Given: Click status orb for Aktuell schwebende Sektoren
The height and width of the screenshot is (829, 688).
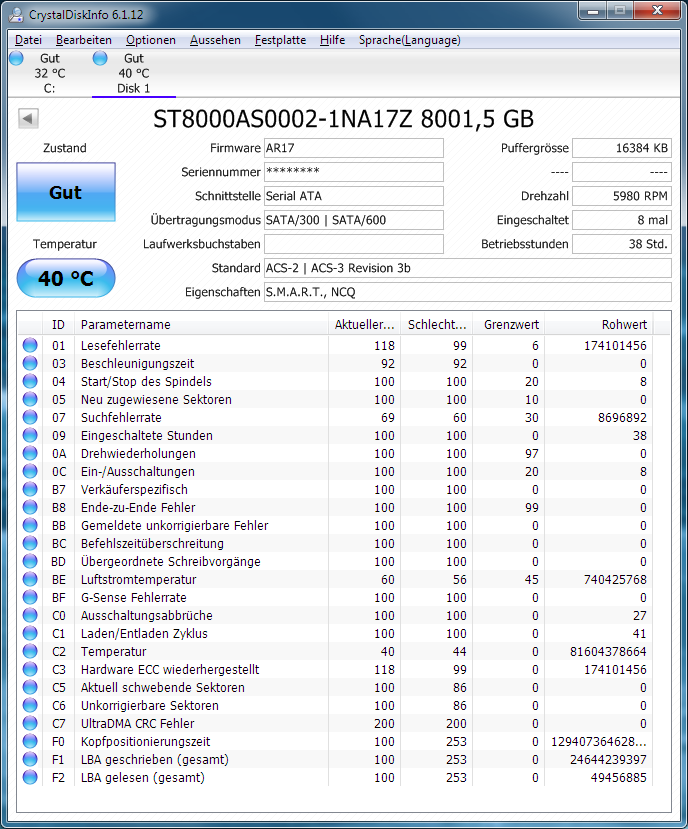Looking at the screenshot, I should click(x=30, y=687).
